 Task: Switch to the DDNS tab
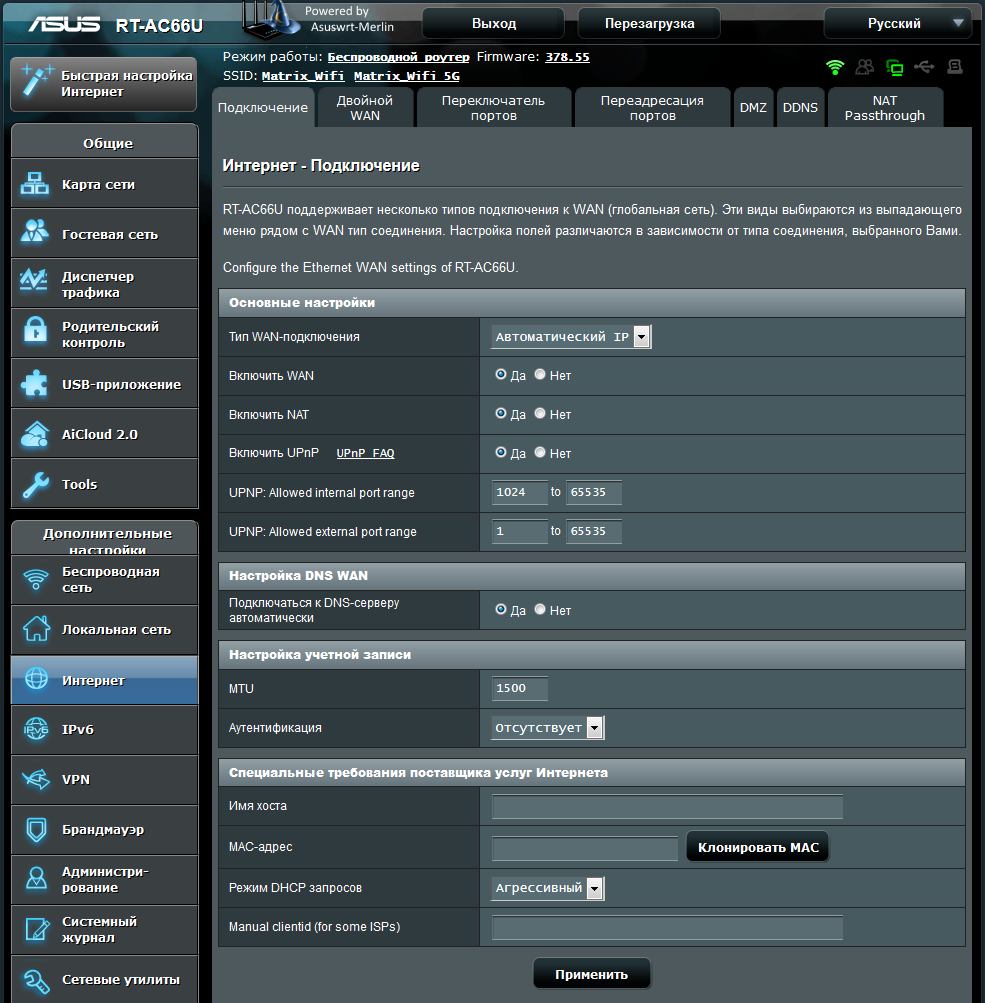(800, 107)
